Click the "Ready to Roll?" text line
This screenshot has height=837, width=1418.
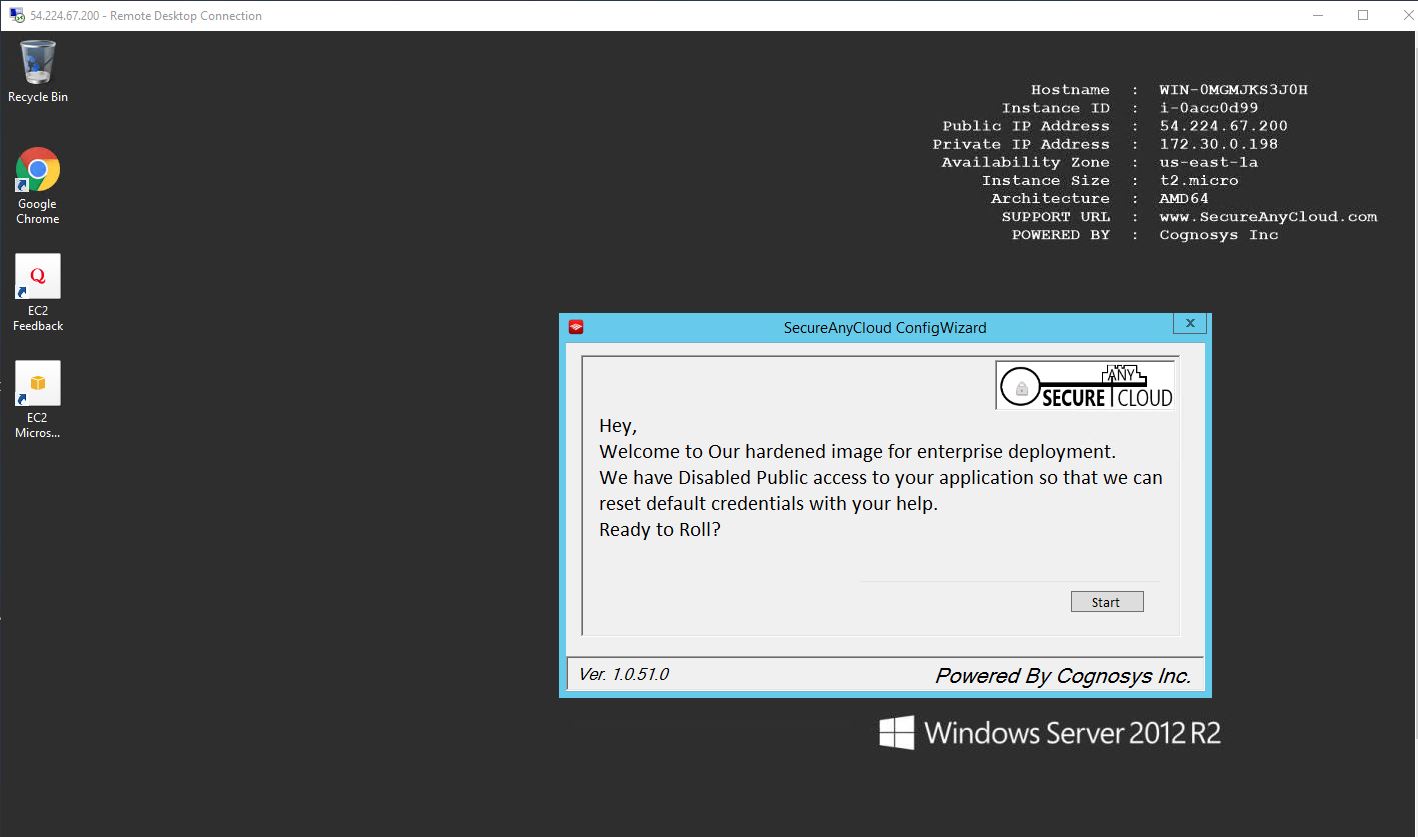660,529
